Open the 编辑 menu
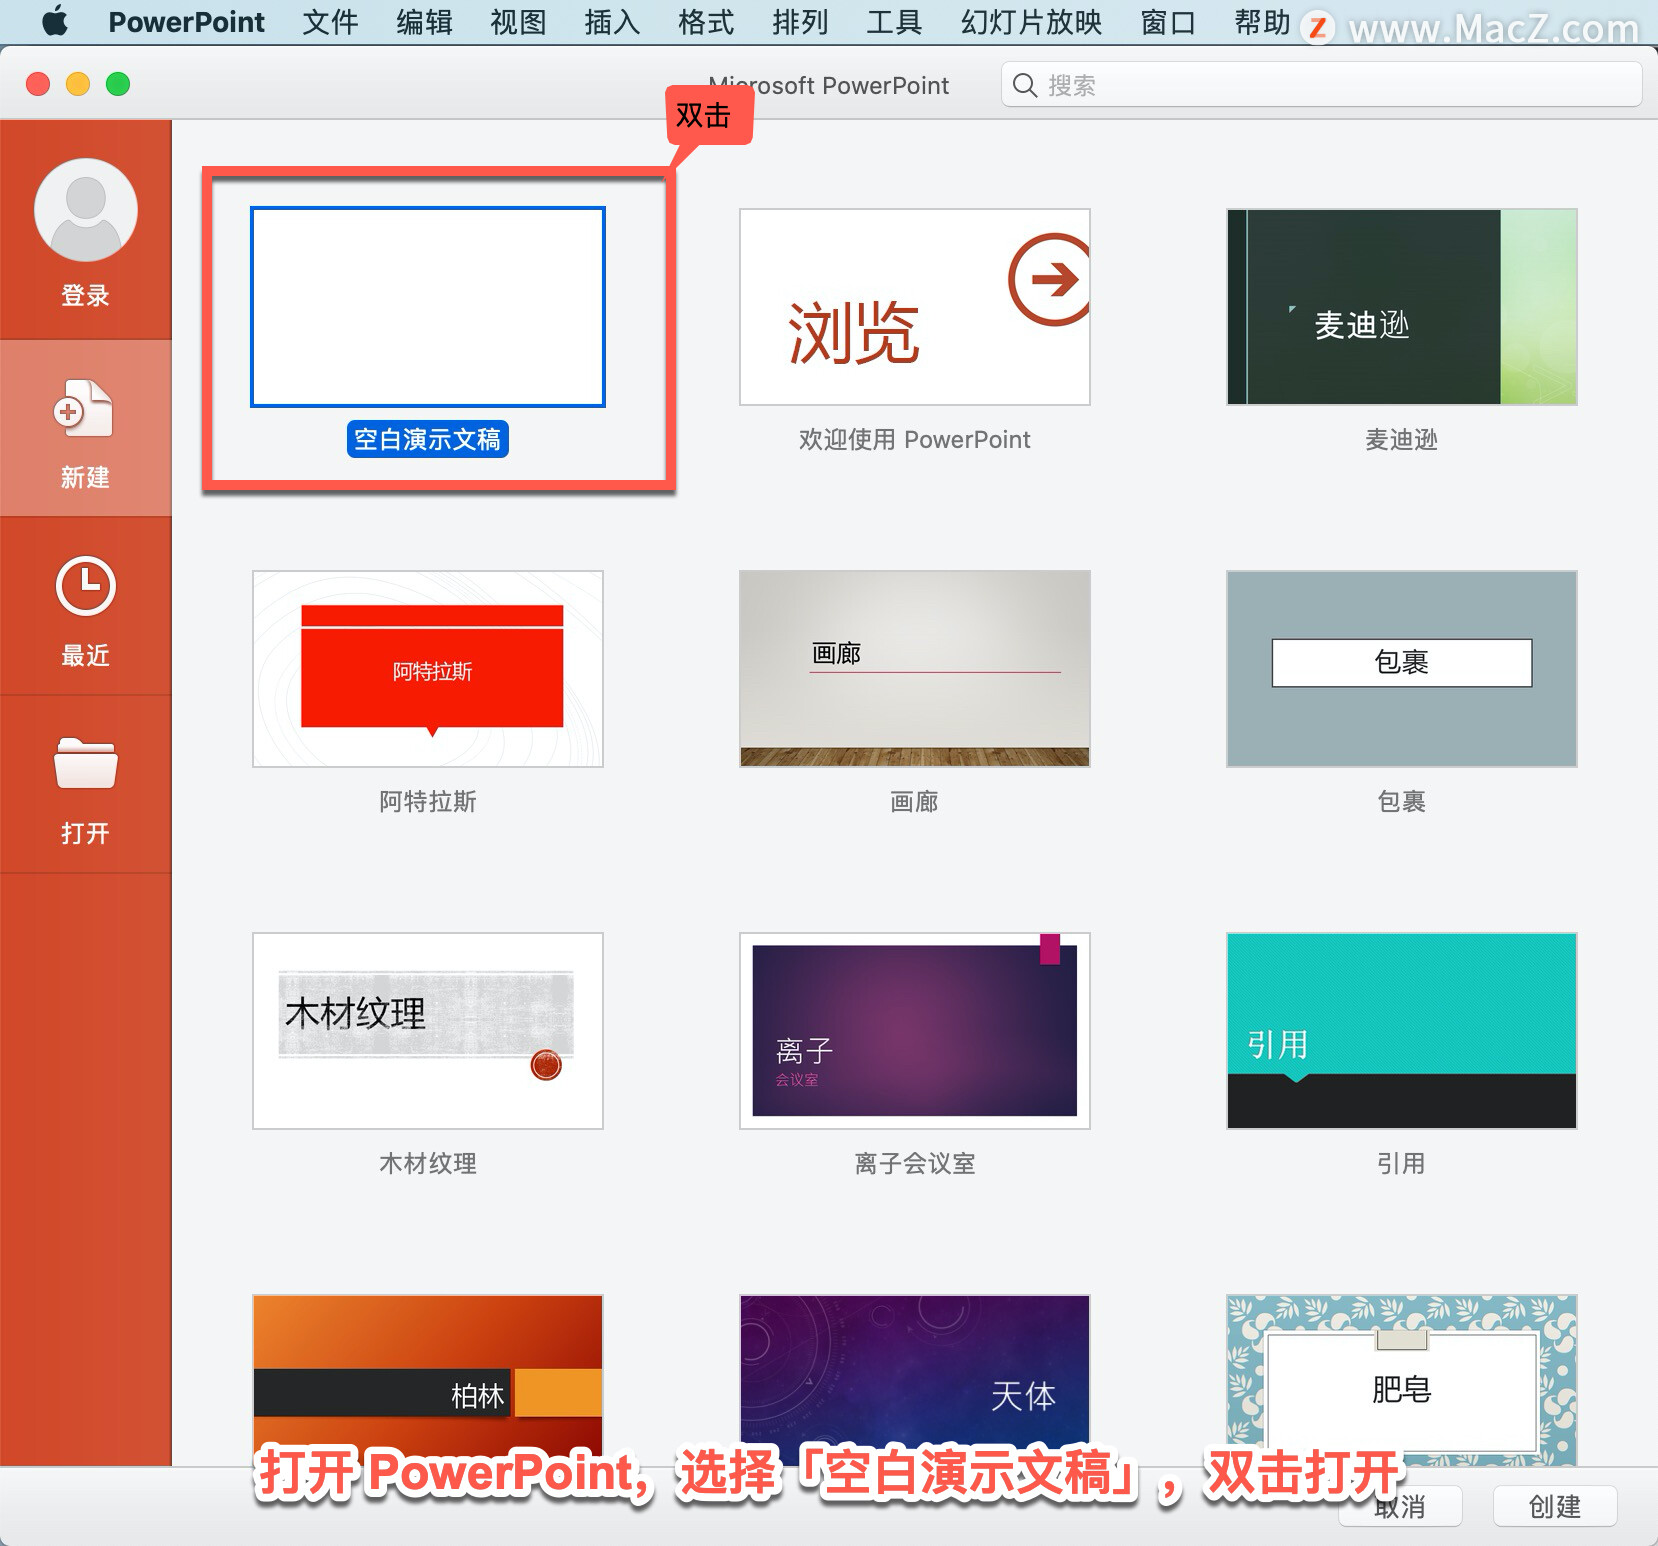 (x=424, y=22)
